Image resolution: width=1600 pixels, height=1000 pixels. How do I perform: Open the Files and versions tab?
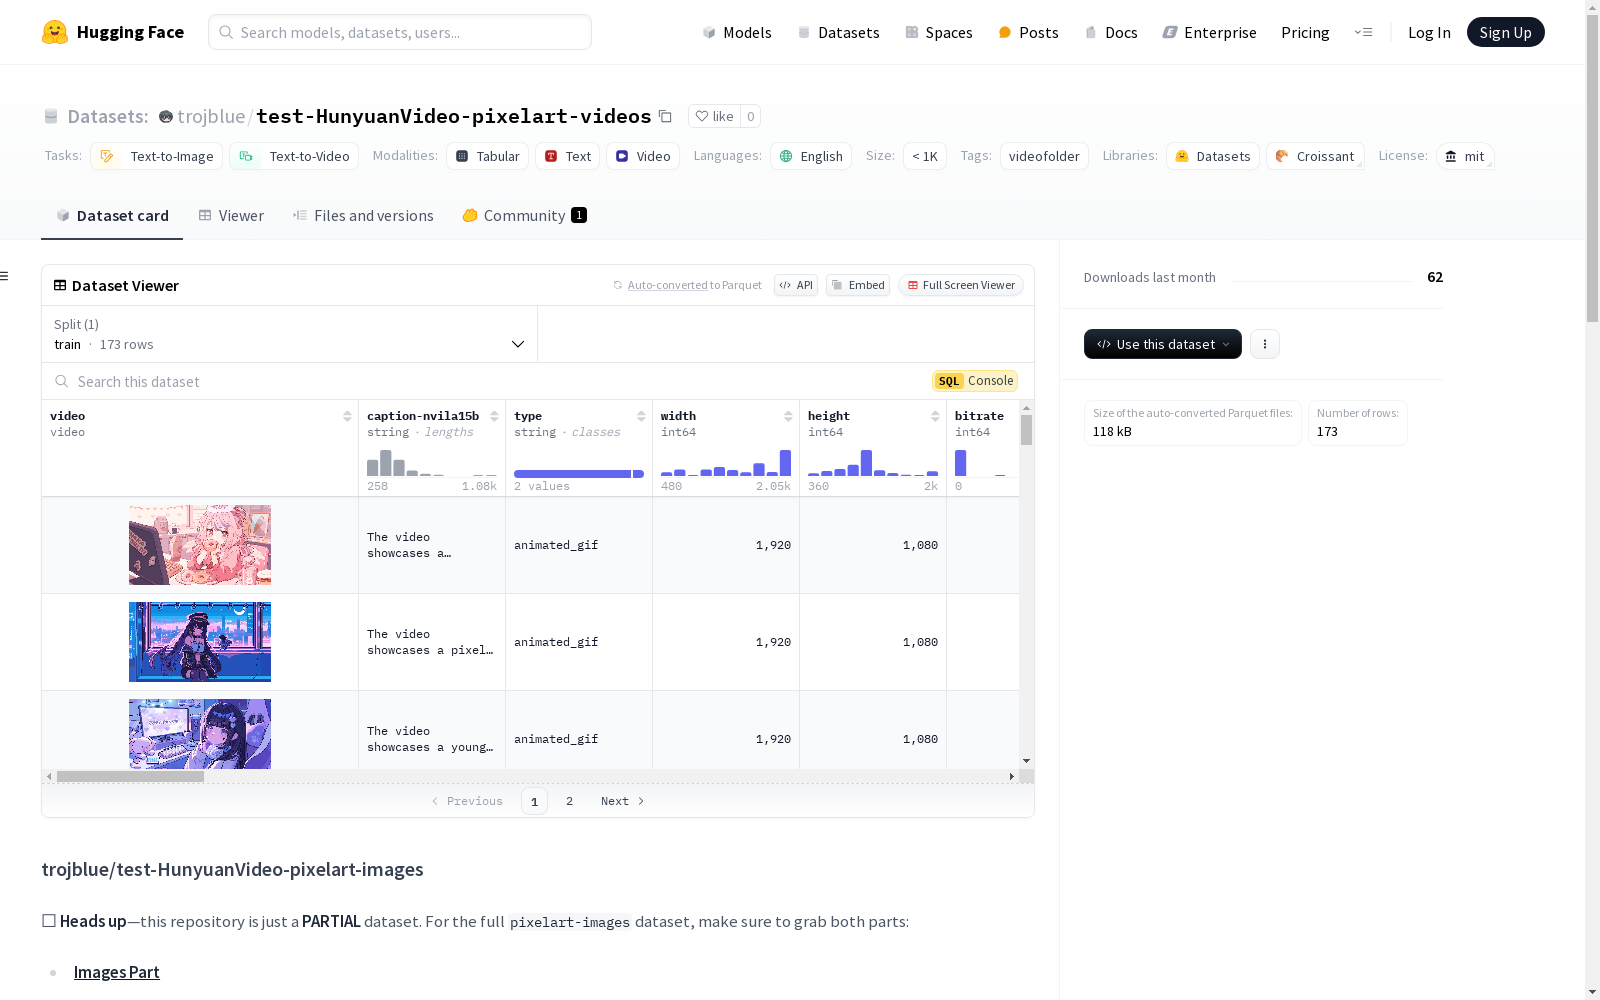(363, 216)
